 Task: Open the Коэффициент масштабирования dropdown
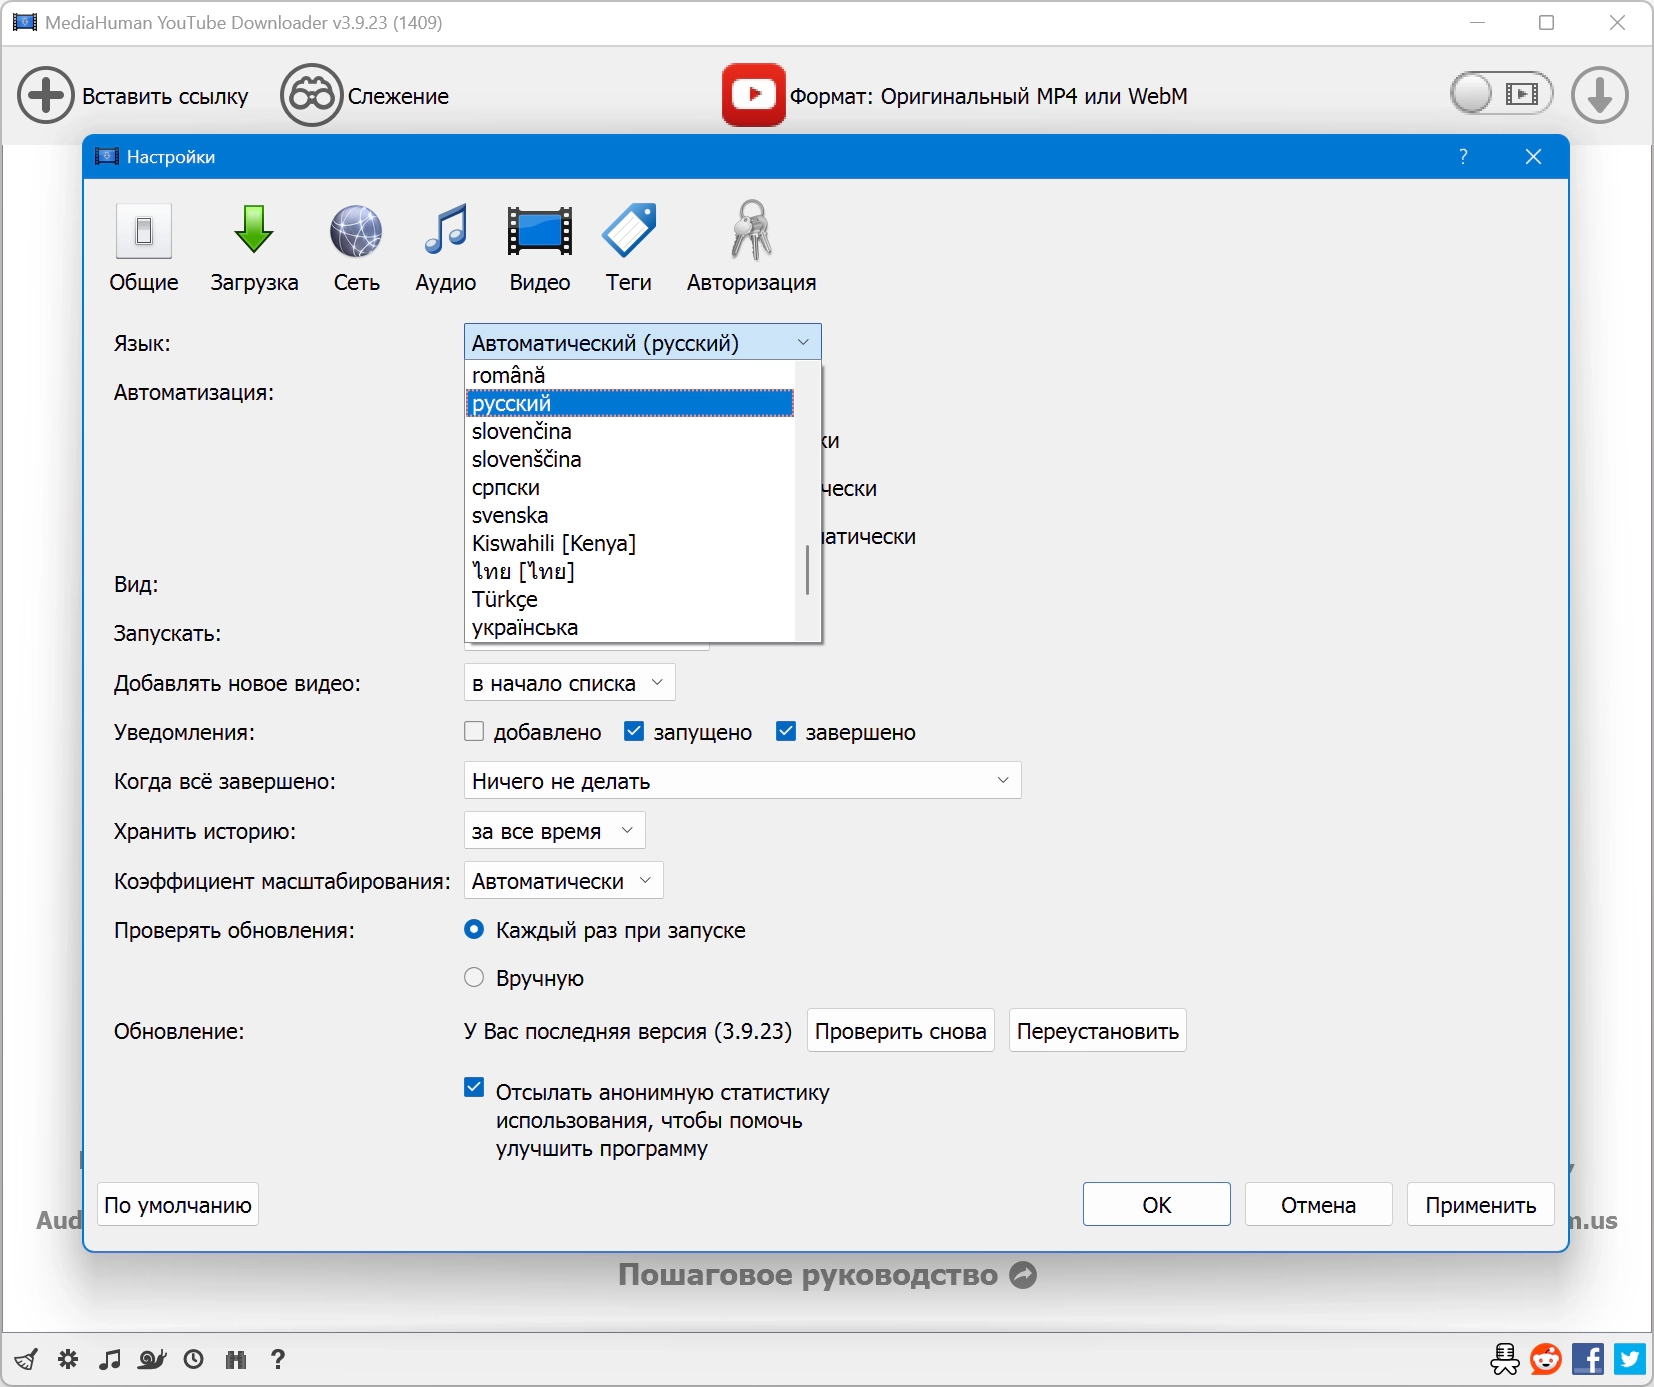tap(563, 881)
